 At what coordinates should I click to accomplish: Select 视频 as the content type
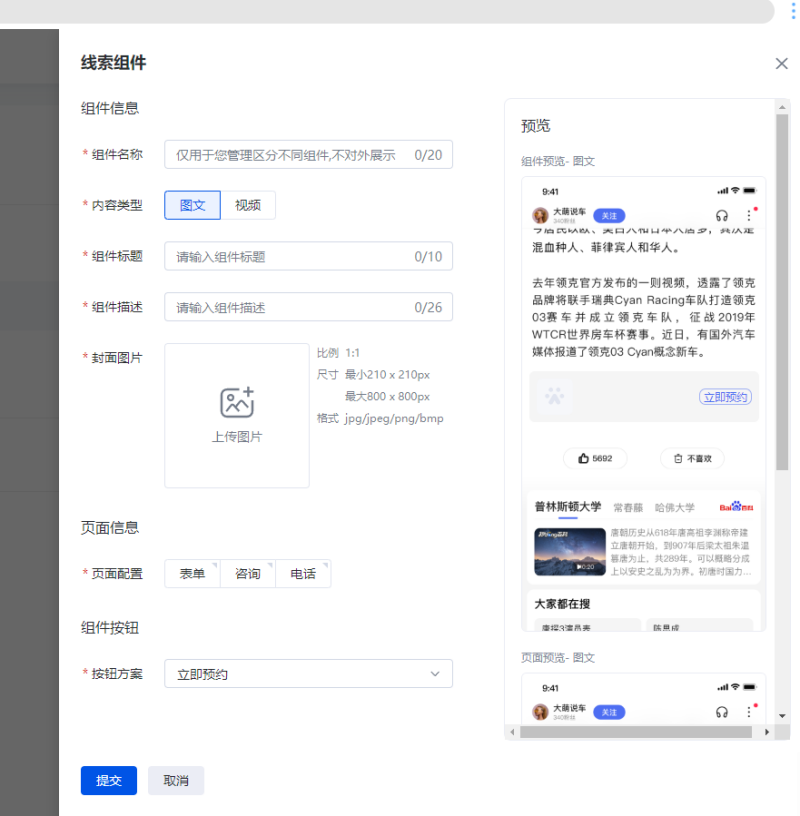coord(247,204)
